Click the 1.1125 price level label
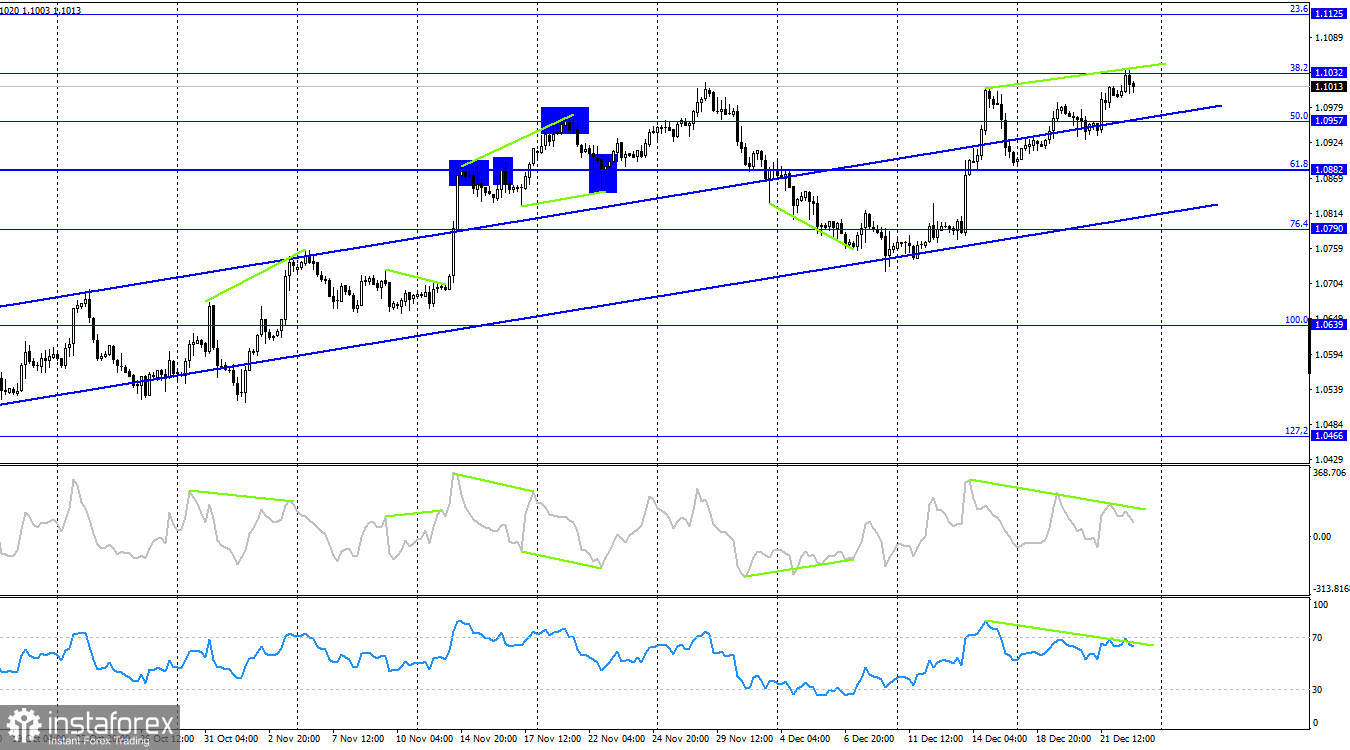 tap(1328, 14)
